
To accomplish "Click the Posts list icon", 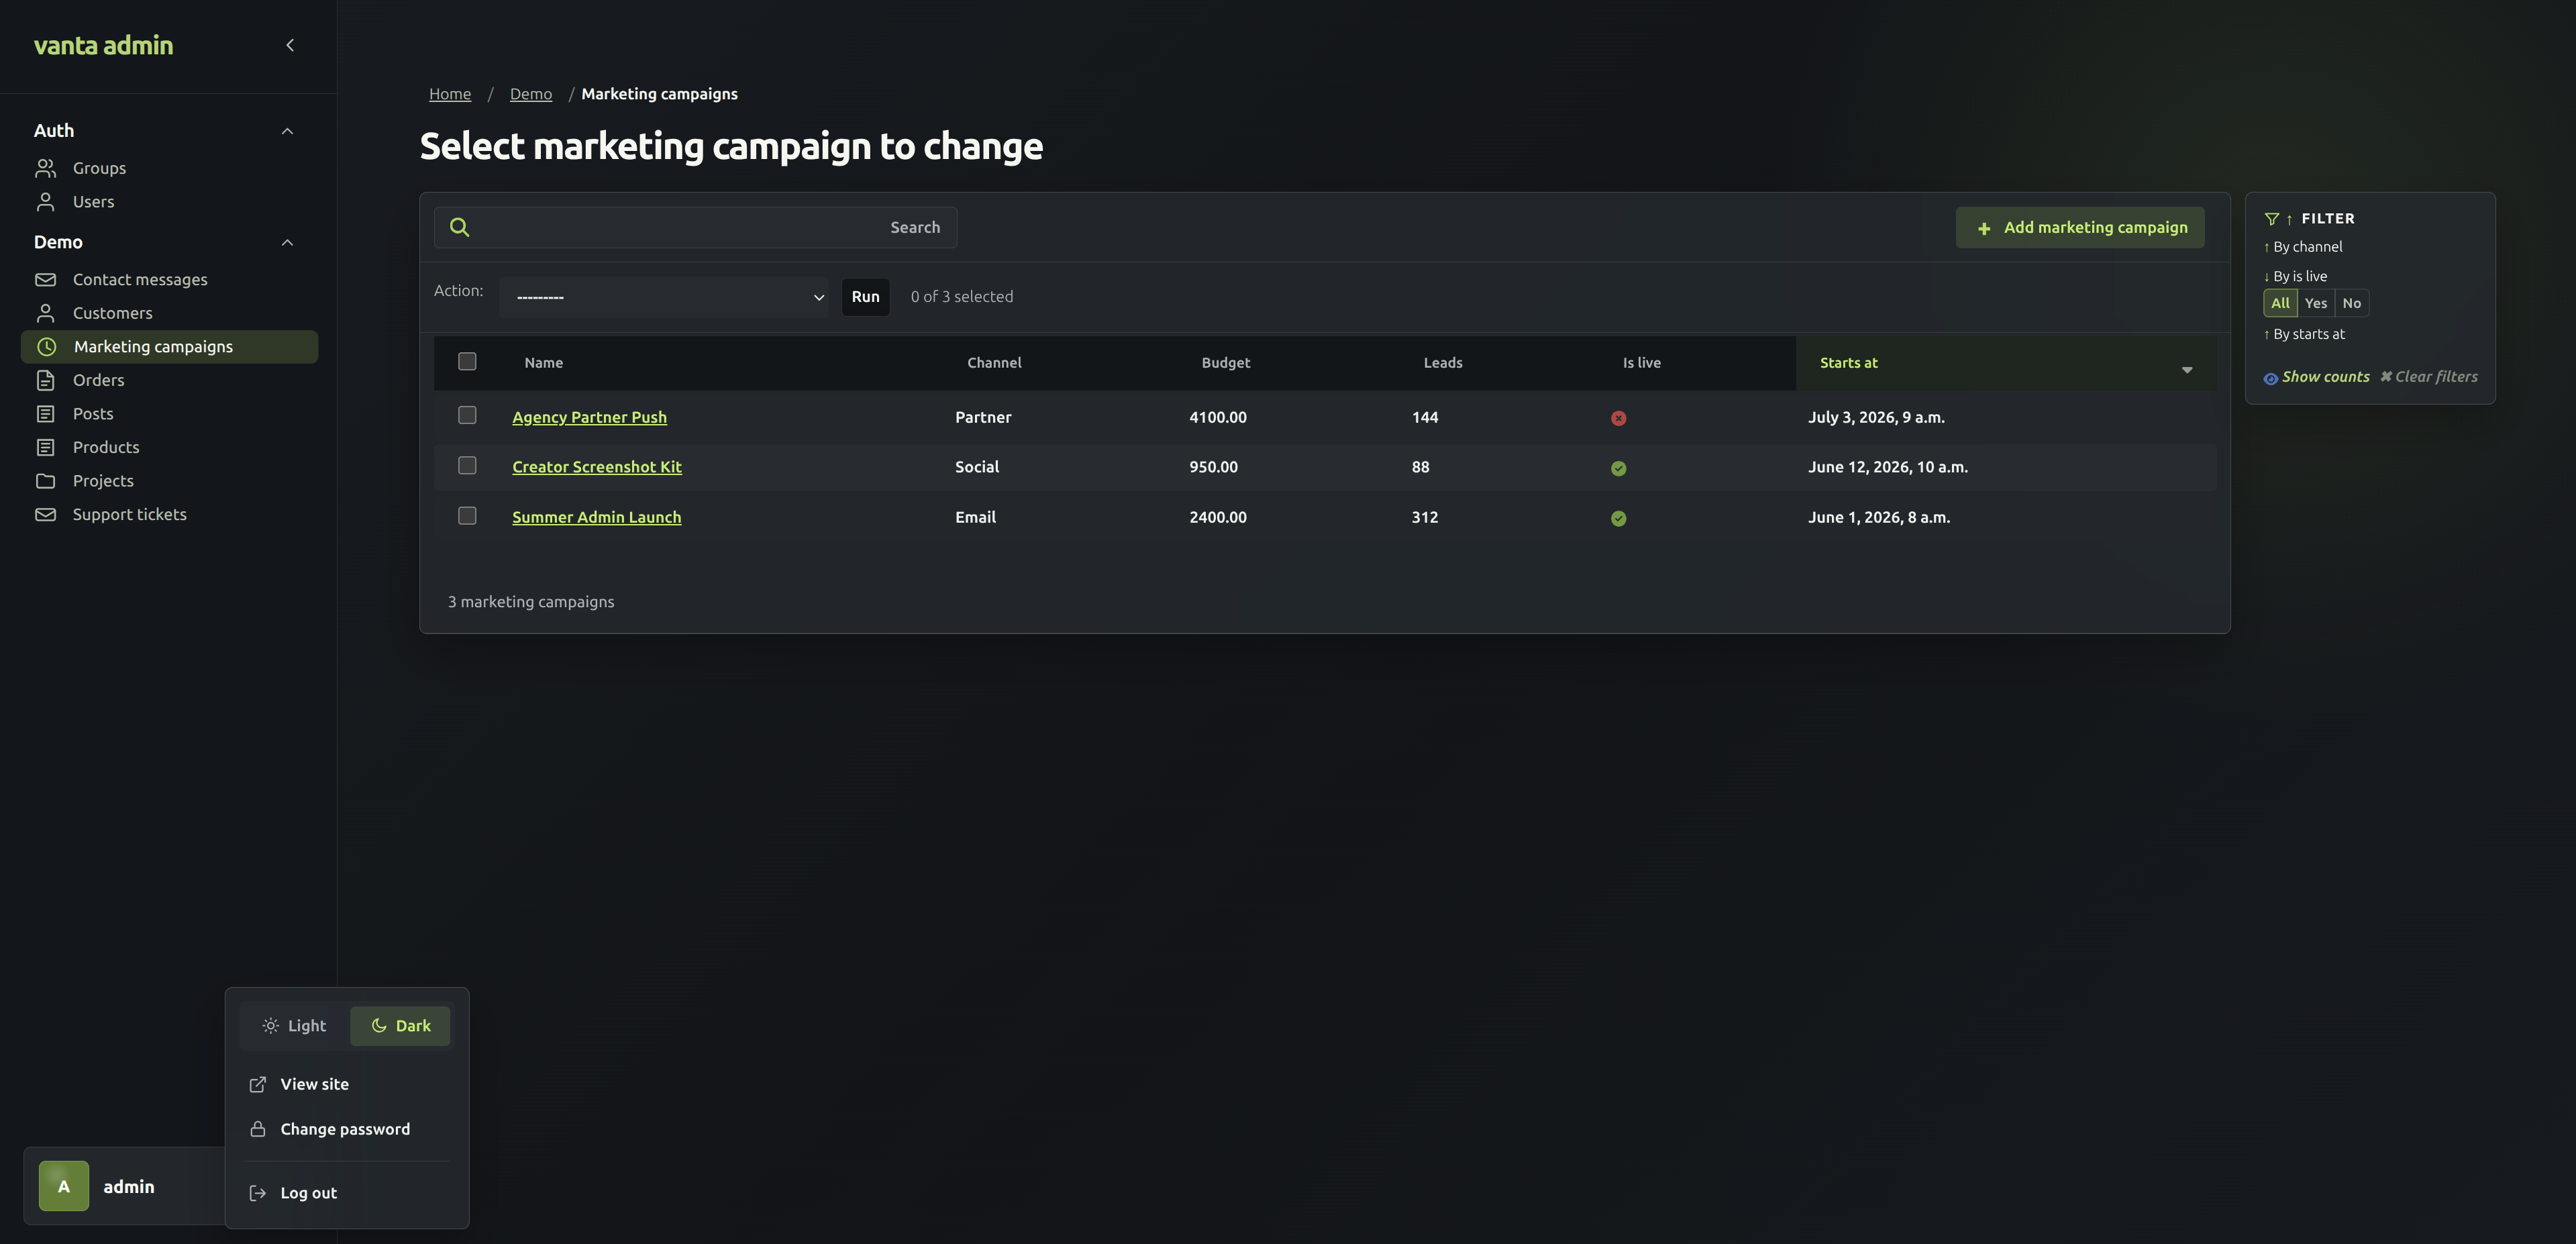I will pyautogui.click(x=45, y=414).
